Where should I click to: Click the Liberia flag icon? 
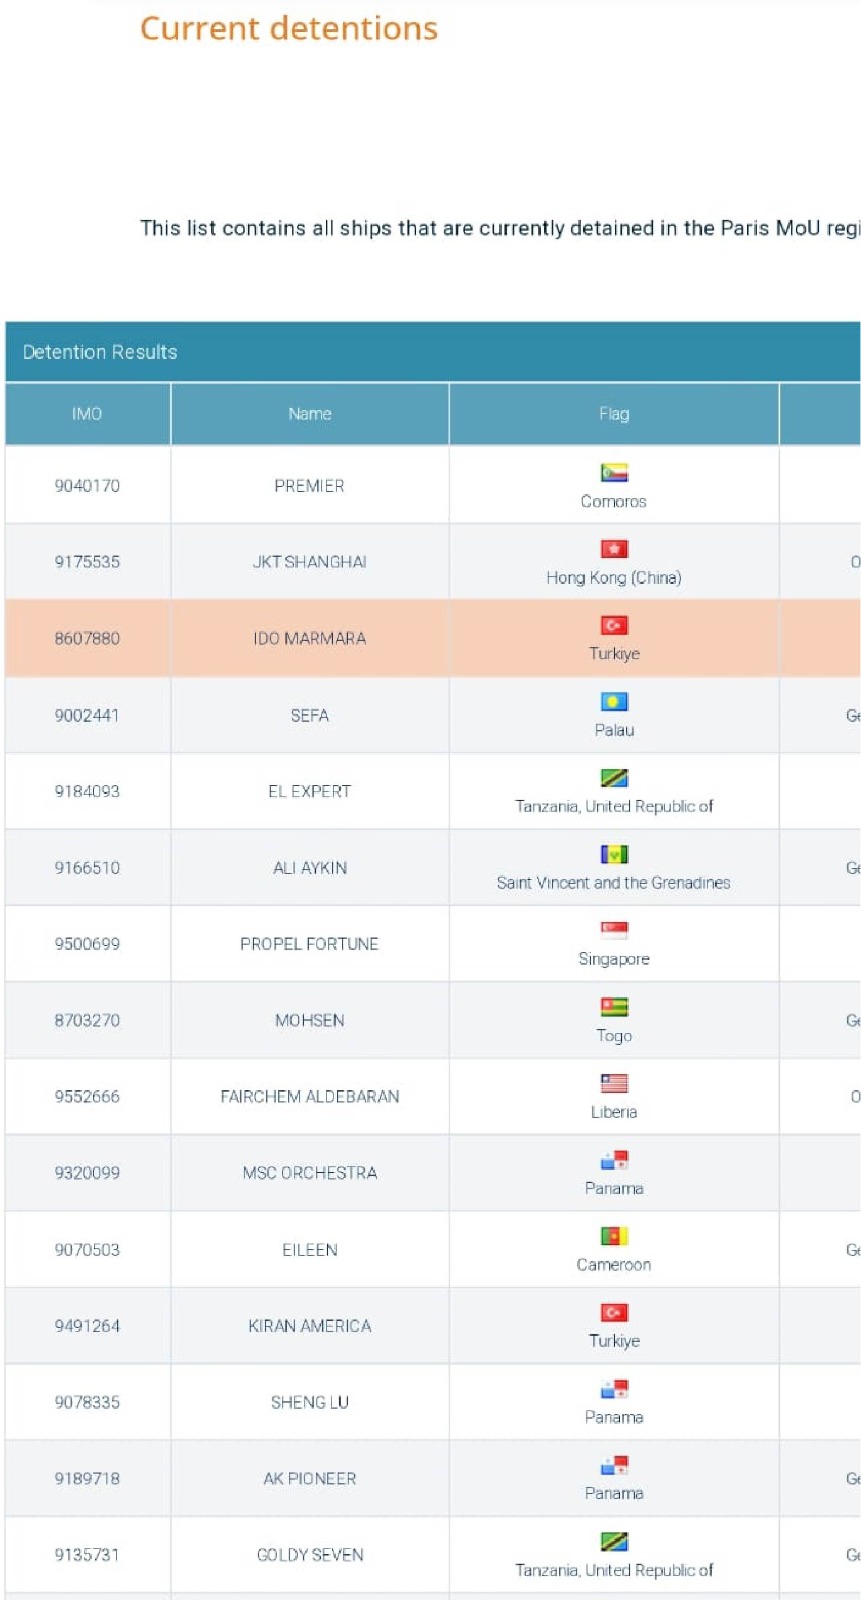click(614, 1083)
